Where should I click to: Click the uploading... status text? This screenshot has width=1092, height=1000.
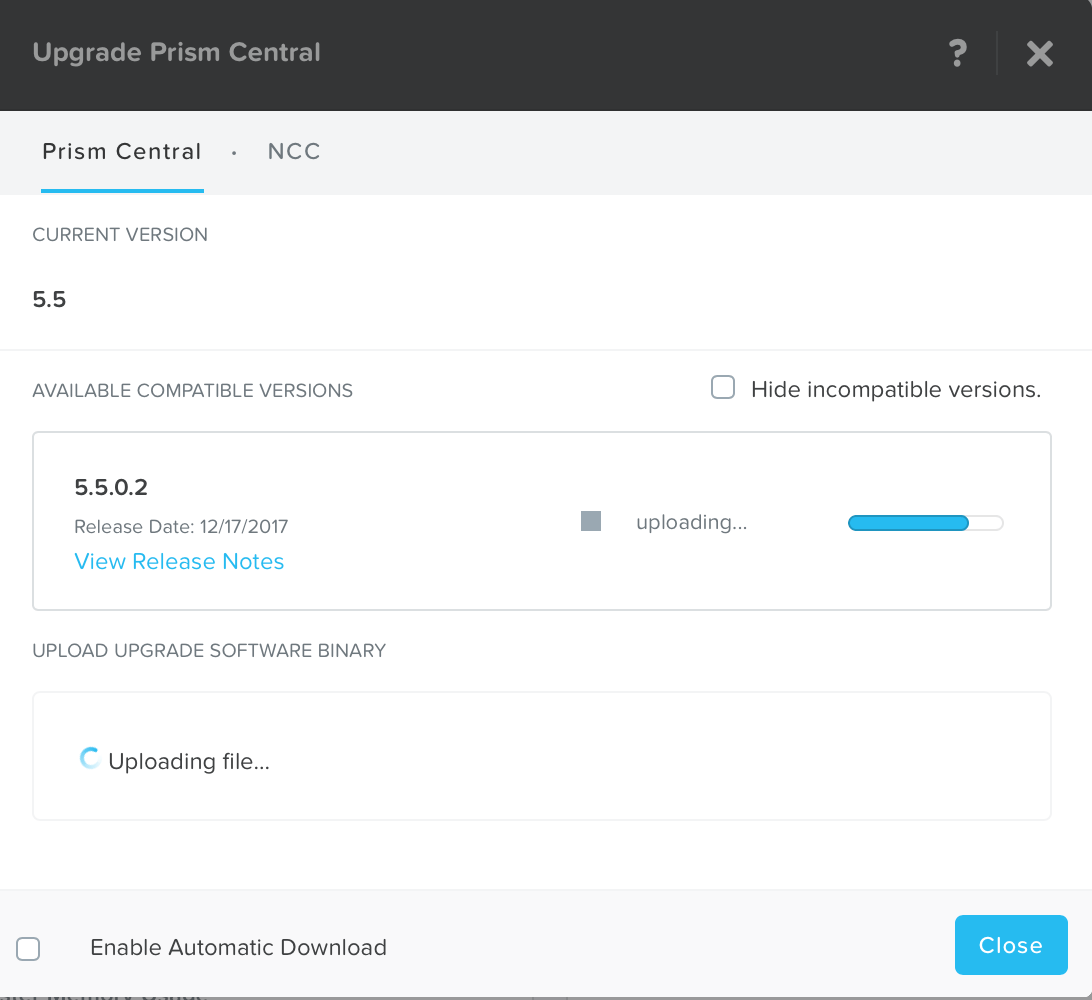pos(691,521)
